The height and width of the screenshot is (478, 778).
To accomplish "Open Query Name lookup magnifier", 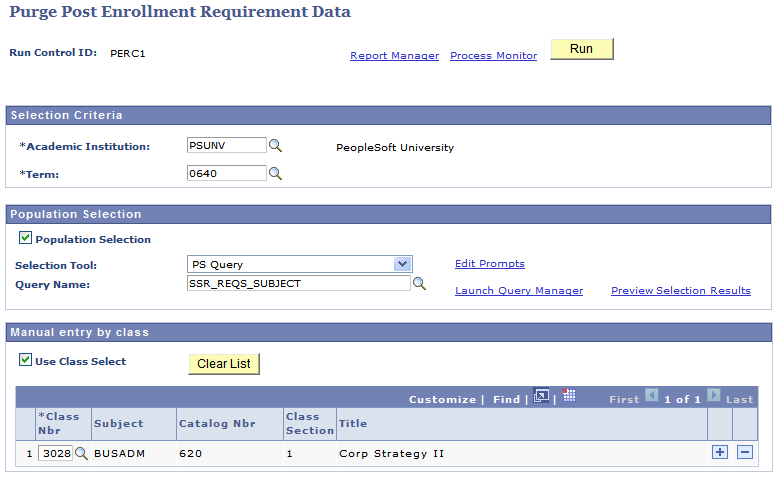I will (x=419, y=283).
